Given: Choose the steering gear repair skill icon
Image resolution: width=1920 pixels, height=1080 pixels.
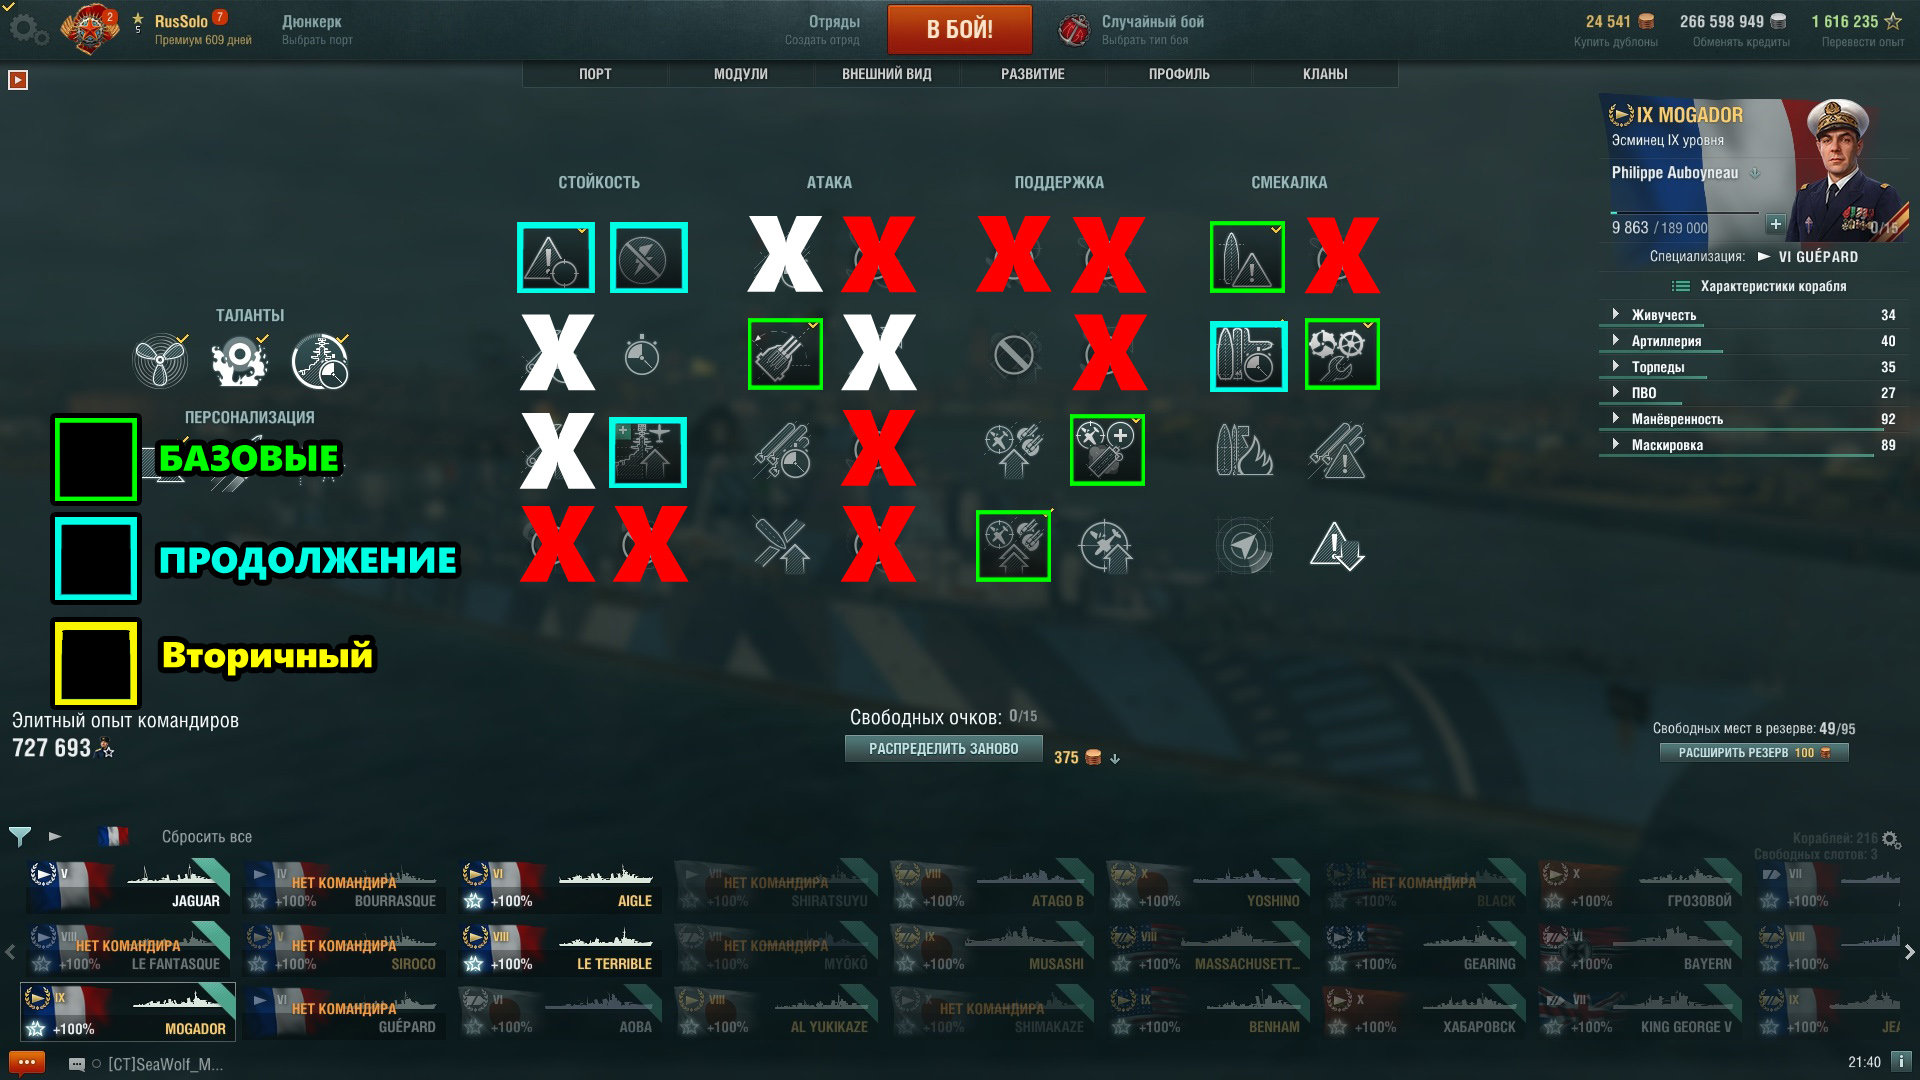Looking at the screenshot, I should (x=1342, y=354).
